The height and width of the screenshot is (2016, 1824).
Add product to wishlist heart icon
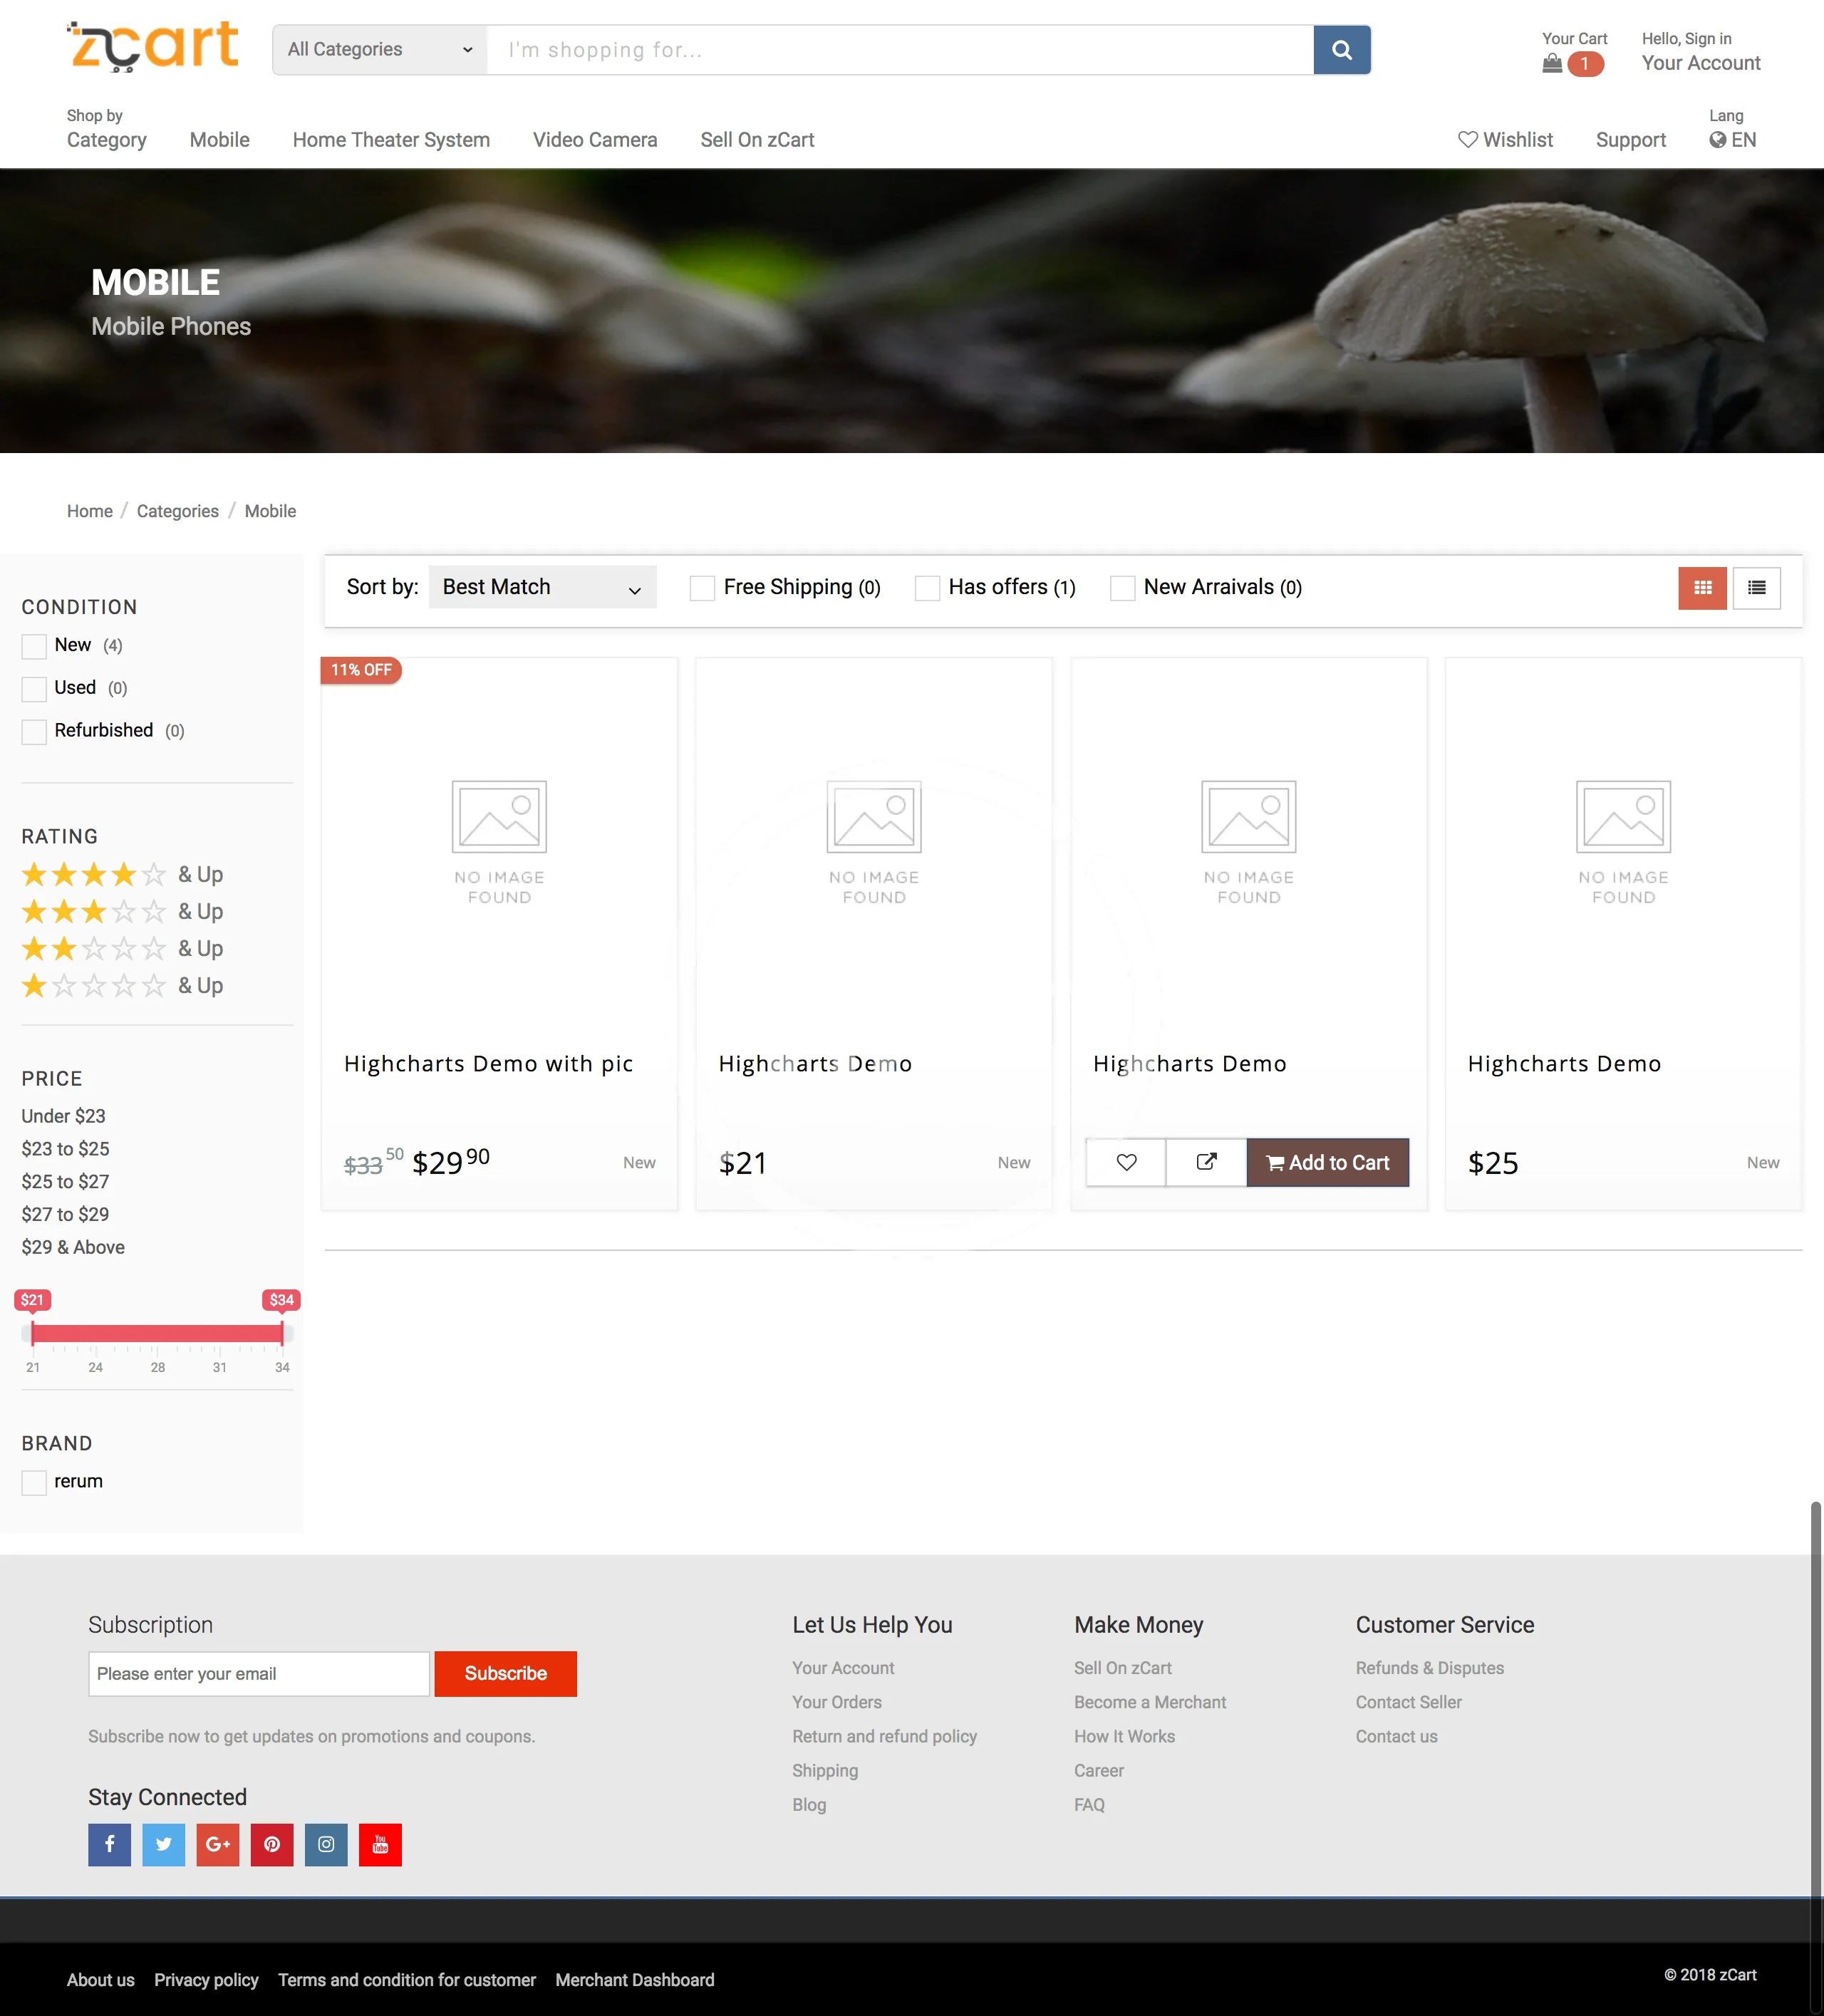point(1126,1162)
